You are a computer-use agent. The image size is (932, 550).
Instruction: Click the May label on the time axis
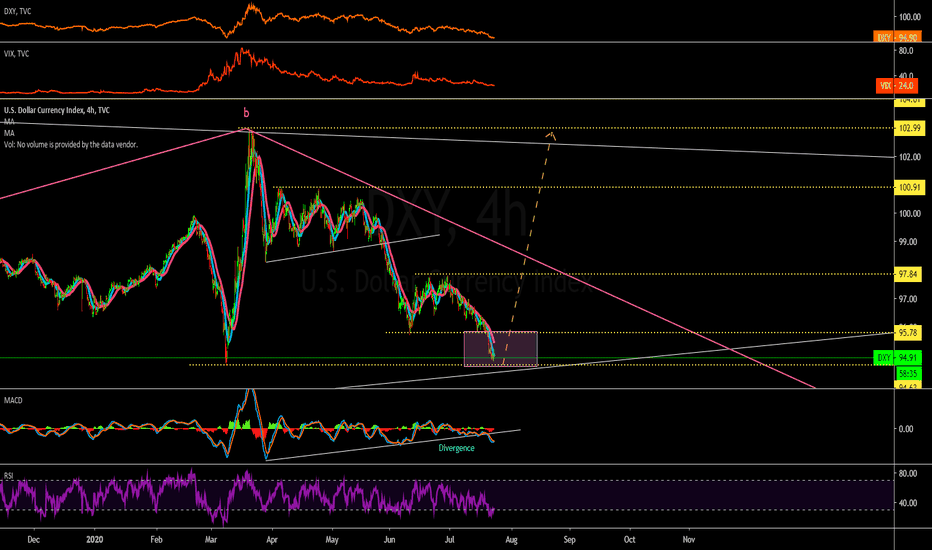coord(332,539)
